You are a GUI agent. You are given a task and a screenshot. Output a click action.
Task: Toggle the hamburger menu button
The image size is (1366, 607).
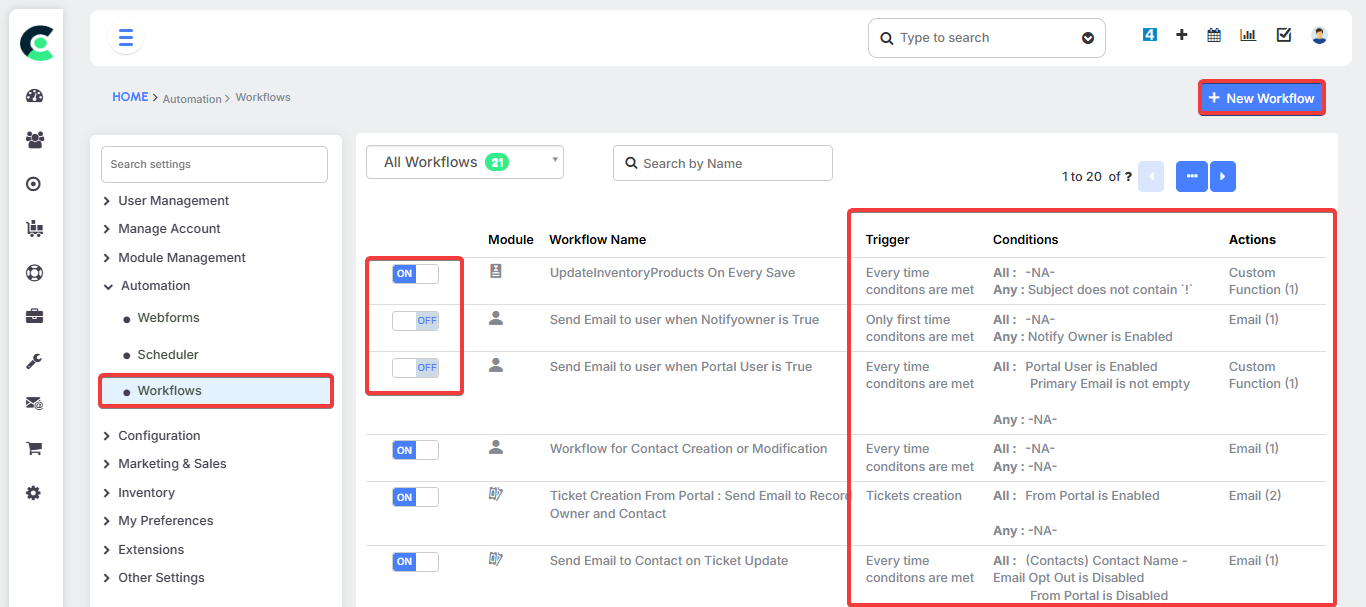[x=126, y=38]
